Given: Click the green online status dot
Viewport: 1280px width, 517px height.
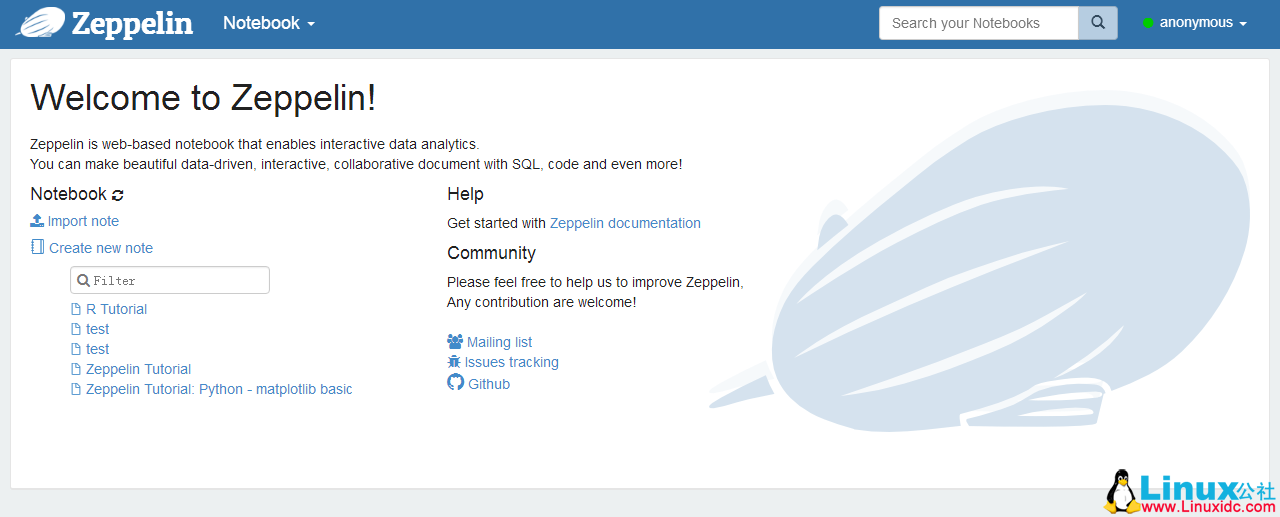Looking at the screenshot, I should tap(1148, 23).
